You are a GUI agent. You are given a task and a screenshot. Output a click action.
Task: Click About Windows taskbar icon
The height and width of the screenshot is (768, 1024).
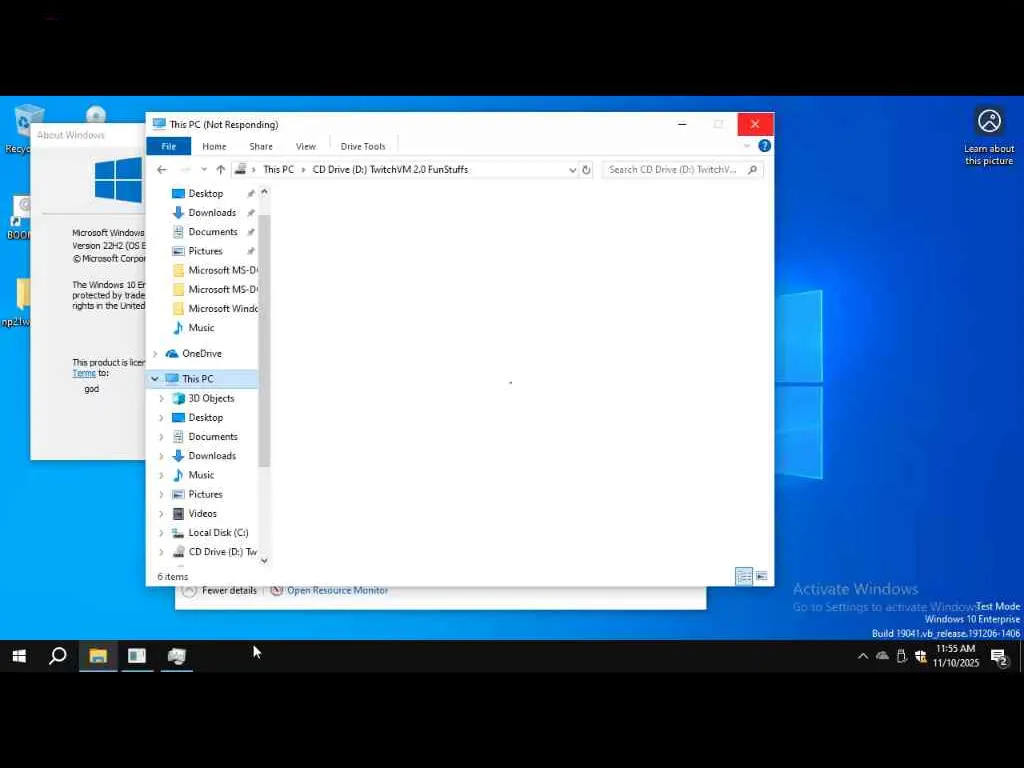(137, 656)
